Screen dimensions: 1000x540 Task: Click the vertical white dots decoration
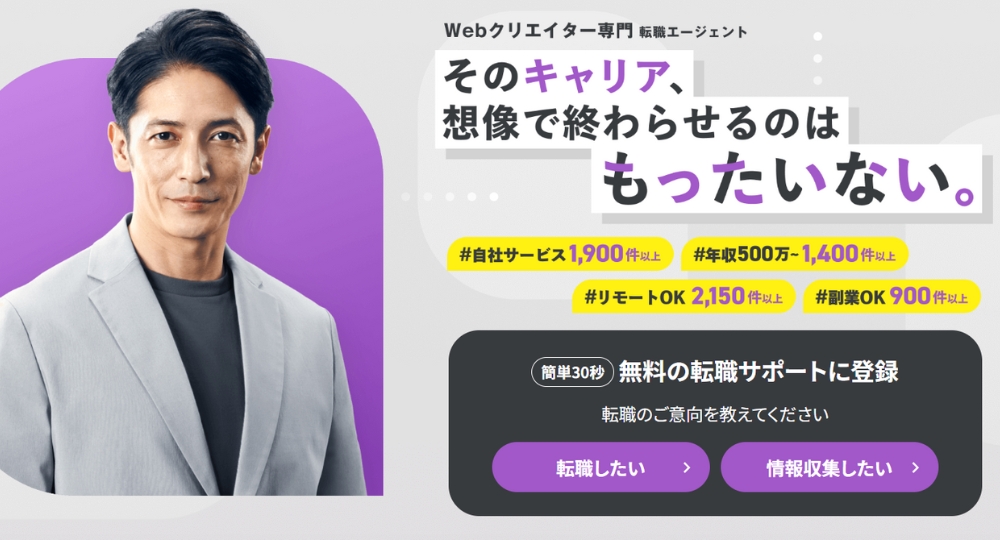[x=818, y=59]
